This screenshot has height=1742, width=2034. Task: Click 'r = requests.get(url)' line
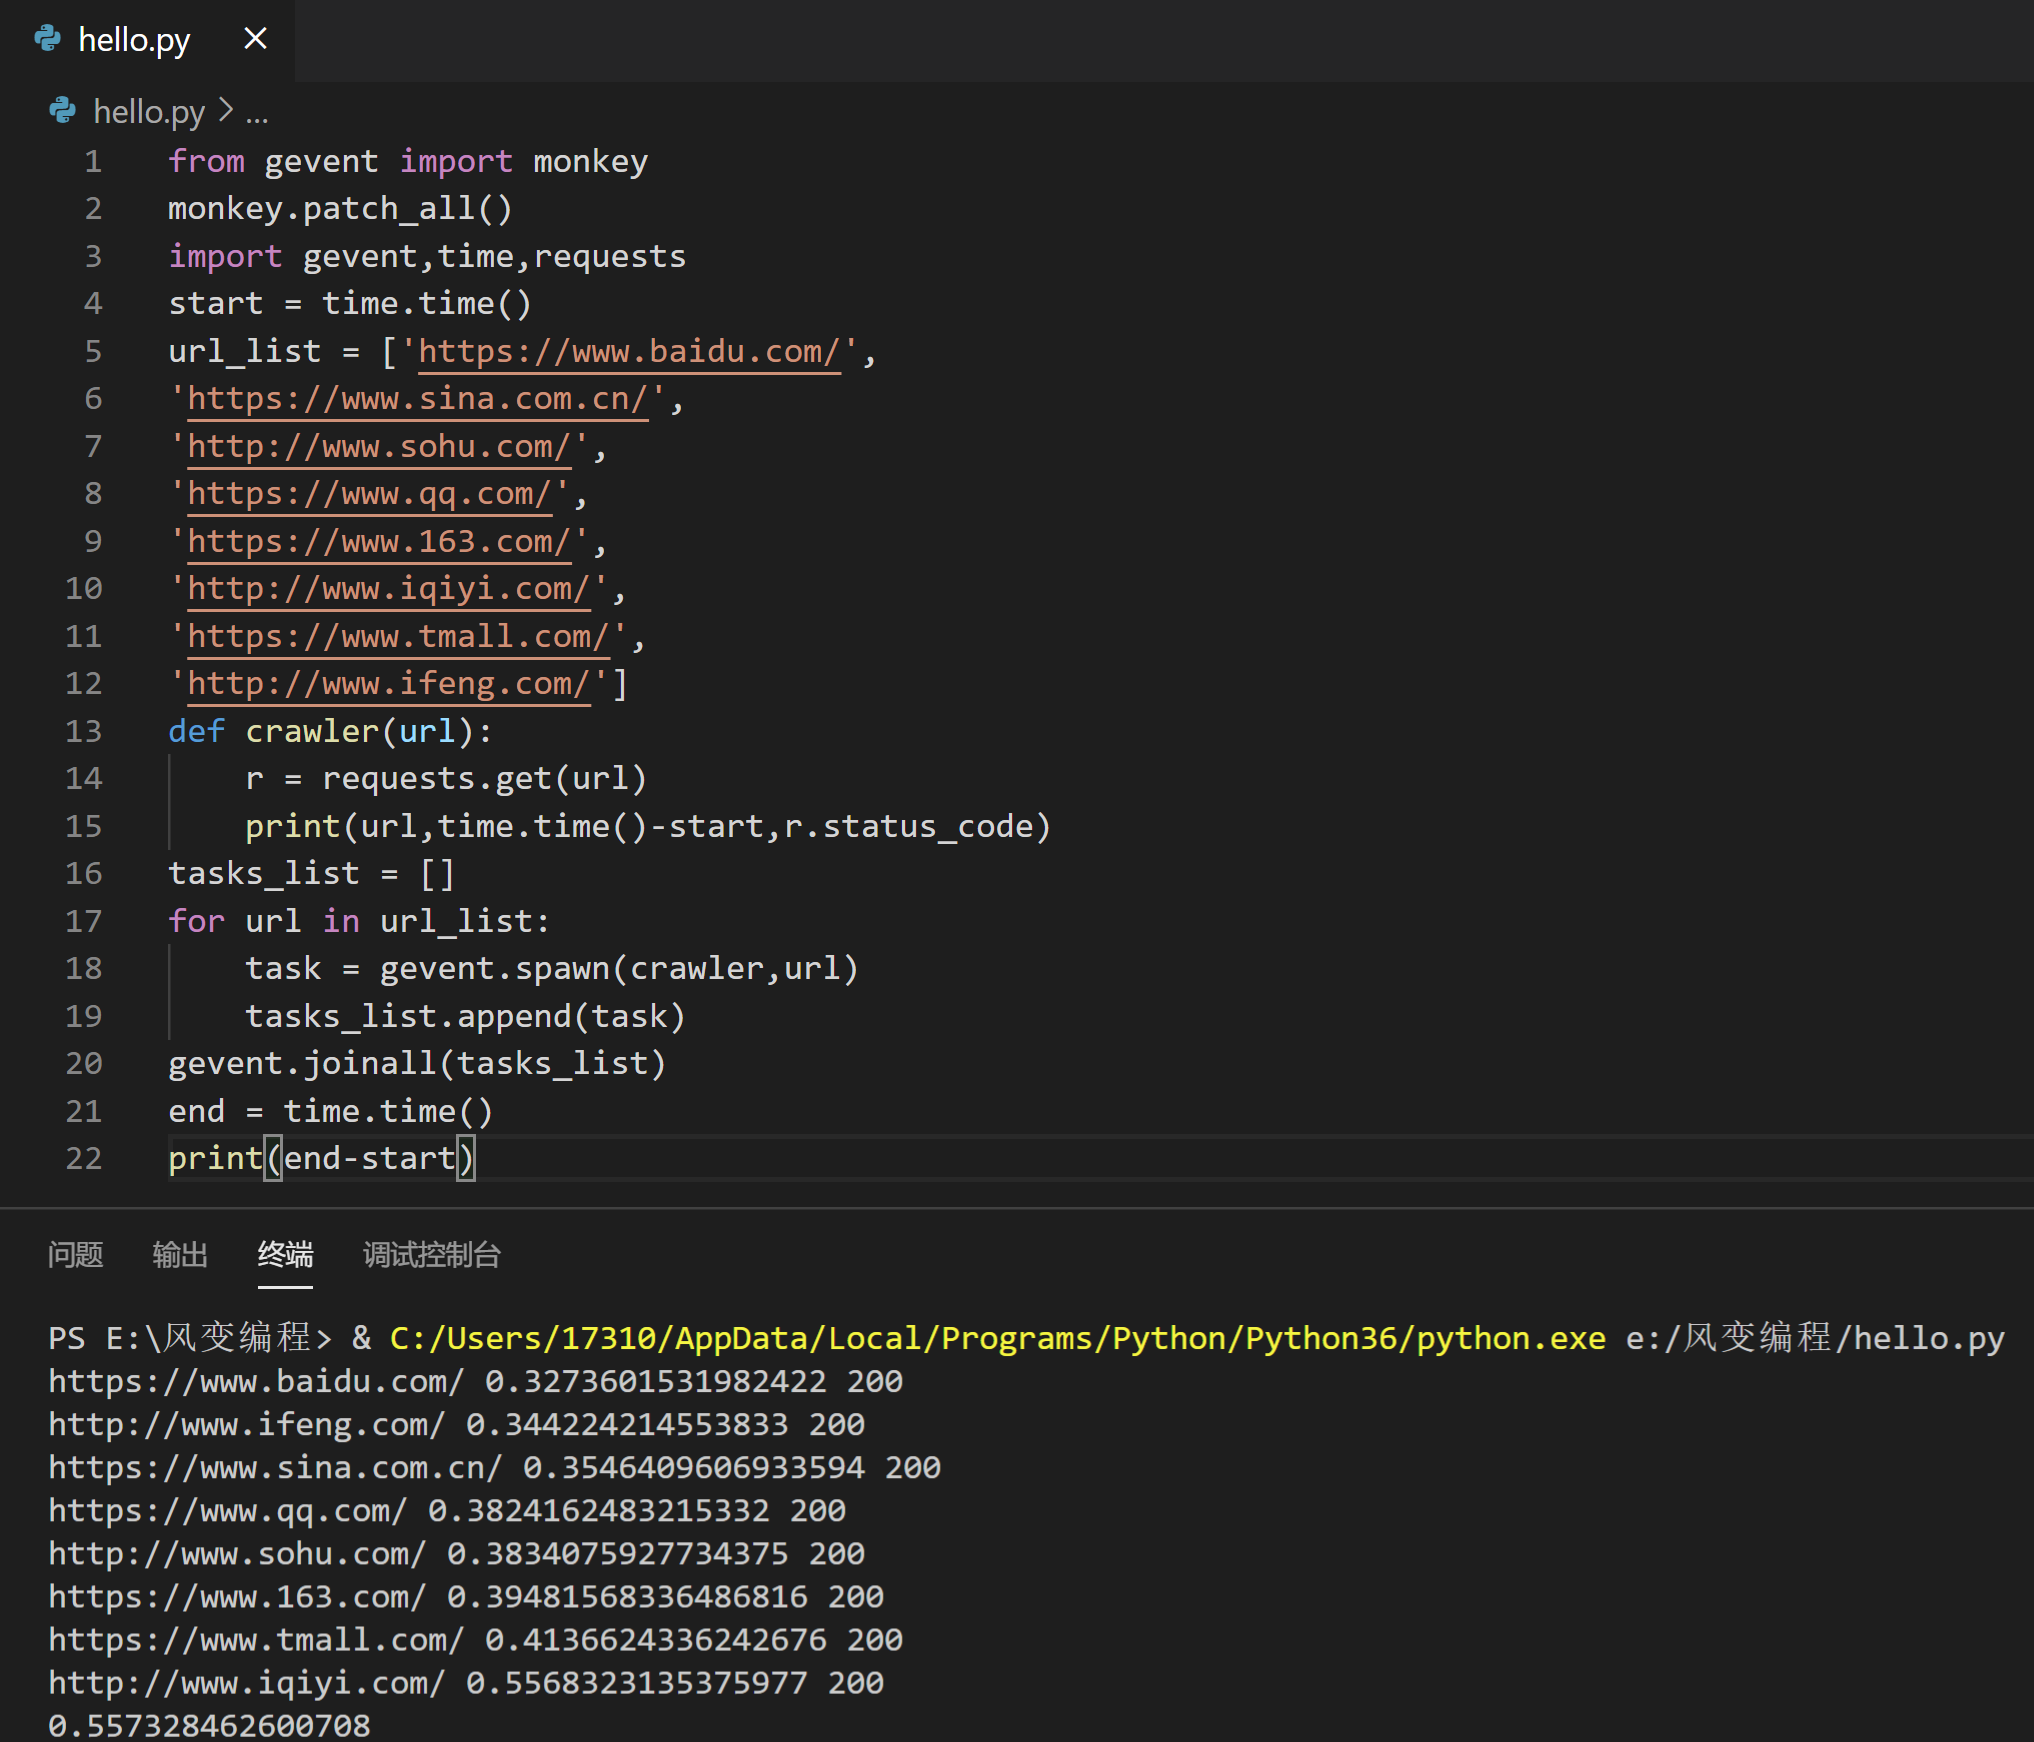click(x=446, y=779)
